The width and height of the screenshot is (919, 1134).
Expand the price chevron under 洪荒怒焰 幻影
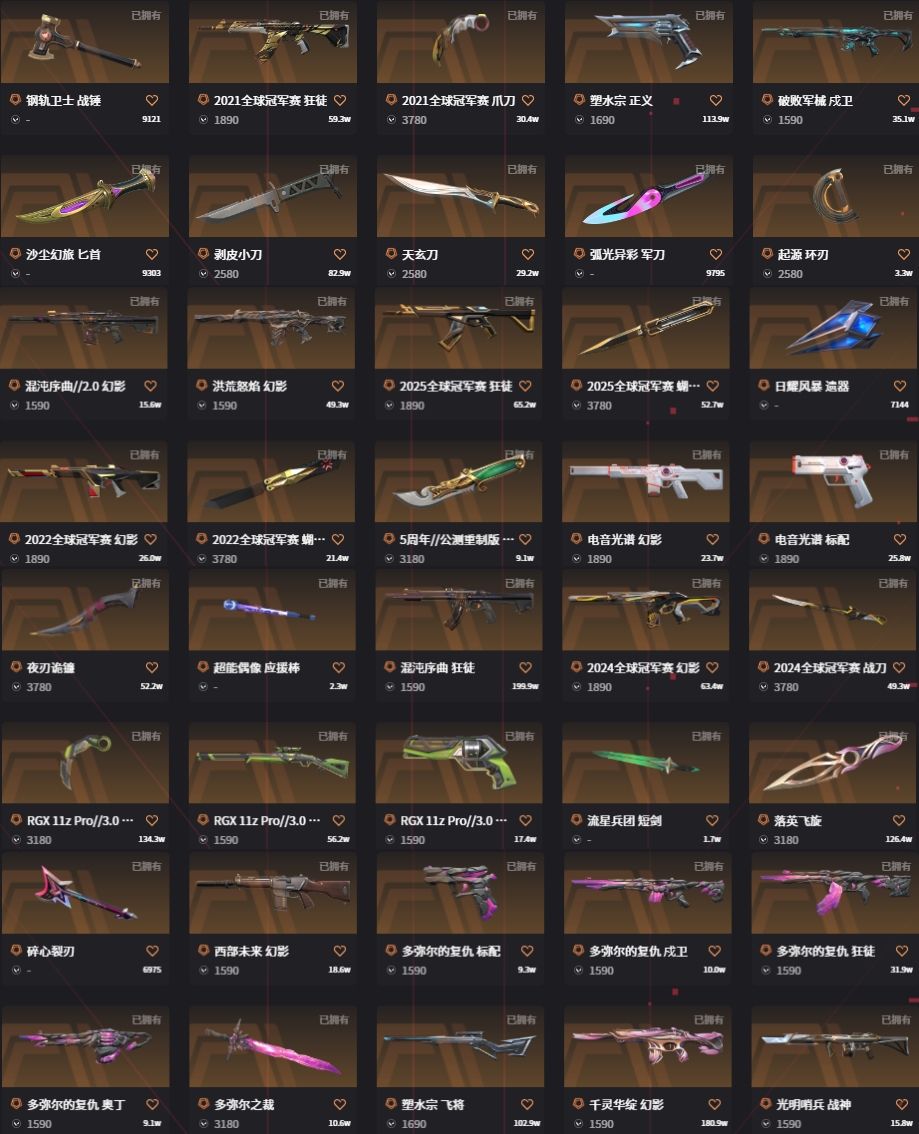202,405
